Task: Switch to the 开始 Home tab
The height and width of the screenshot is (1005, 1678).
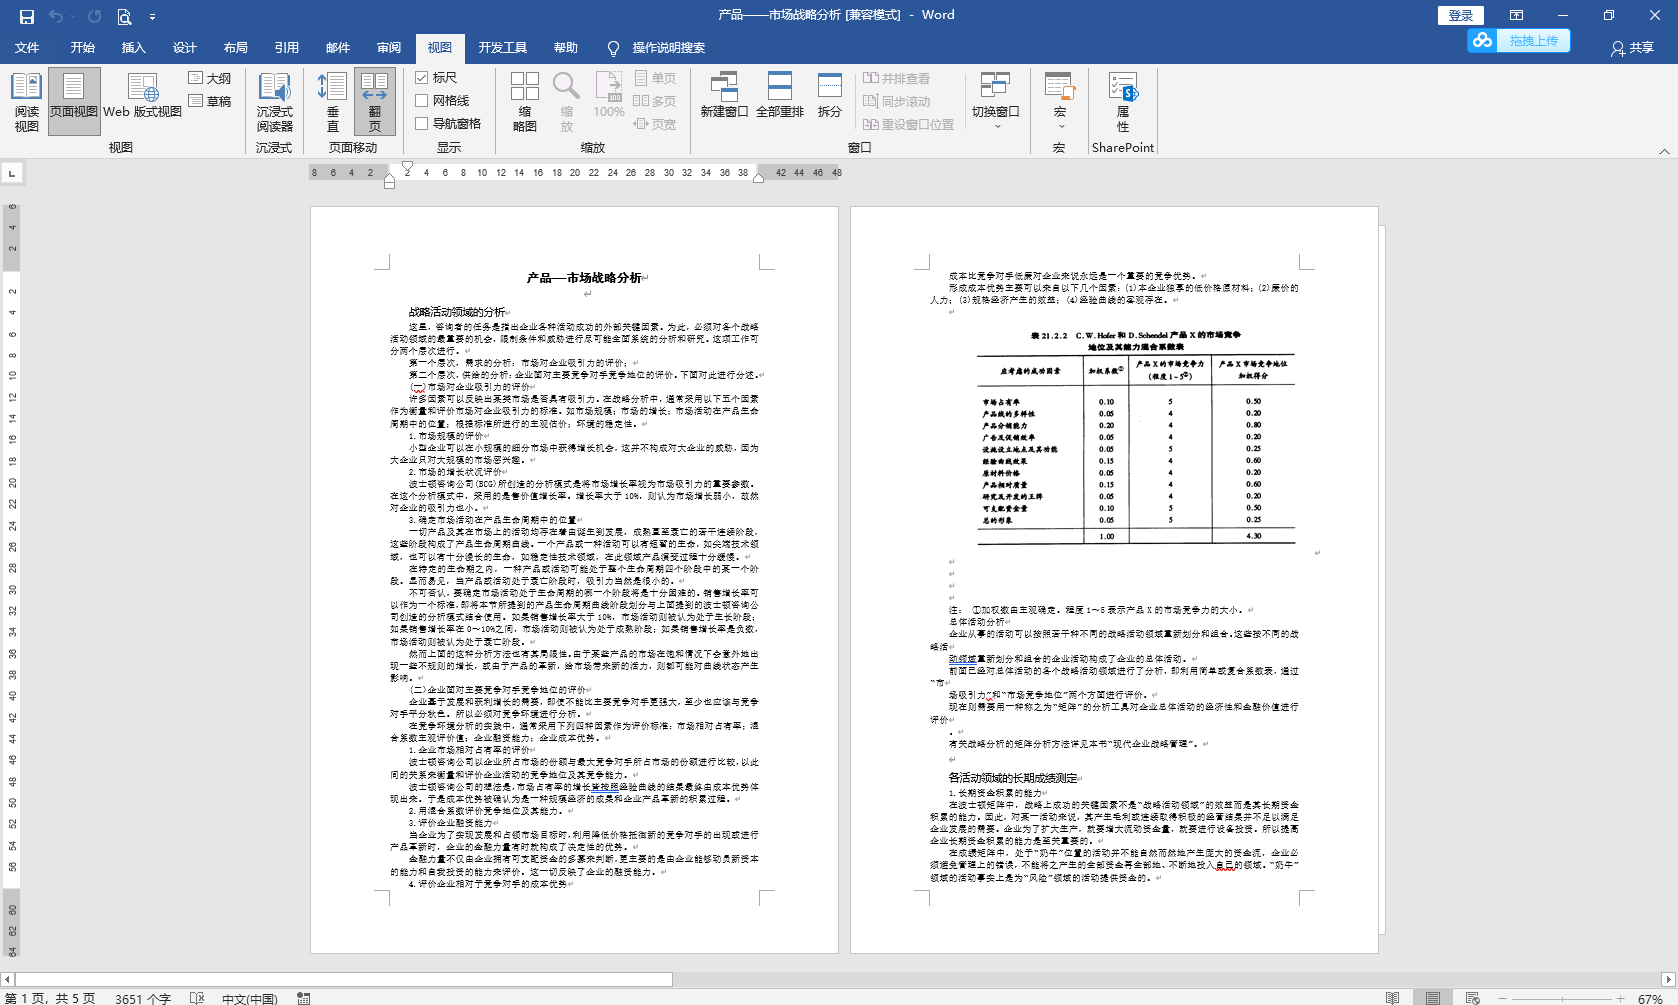Action: point(83,48)
